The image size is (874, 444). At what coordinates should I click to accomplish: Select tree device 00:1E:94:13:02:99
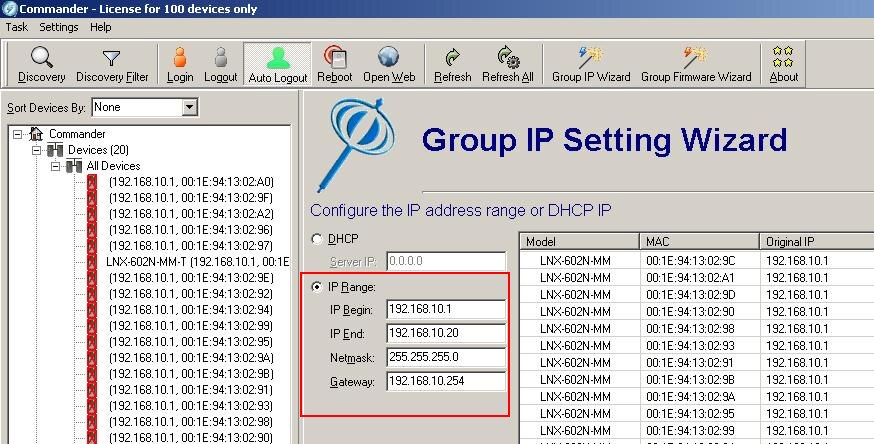tap(191, 325)
